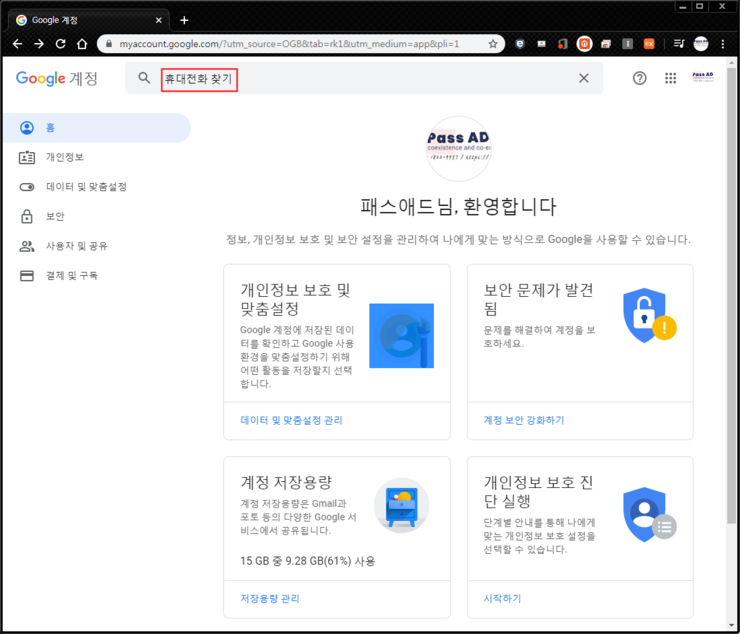Image resolution: width=740 pixels, height=634 pixels.
Task: Click the 데이터 및 맞춤설정 관리 link
Action: [x=291, y=420]
